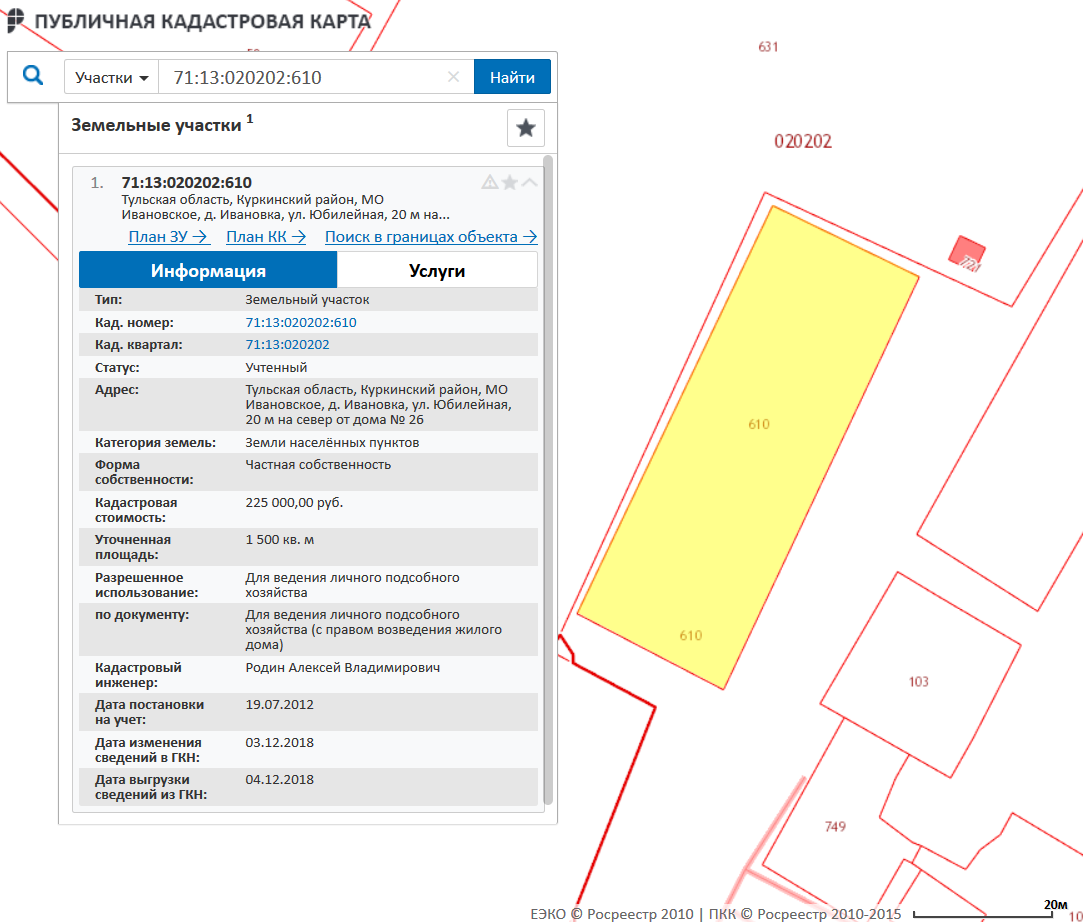The width and height of the screenshot is (1083, 922).
Task: Switch to the Услуги tab
Action: pos(437,270)
